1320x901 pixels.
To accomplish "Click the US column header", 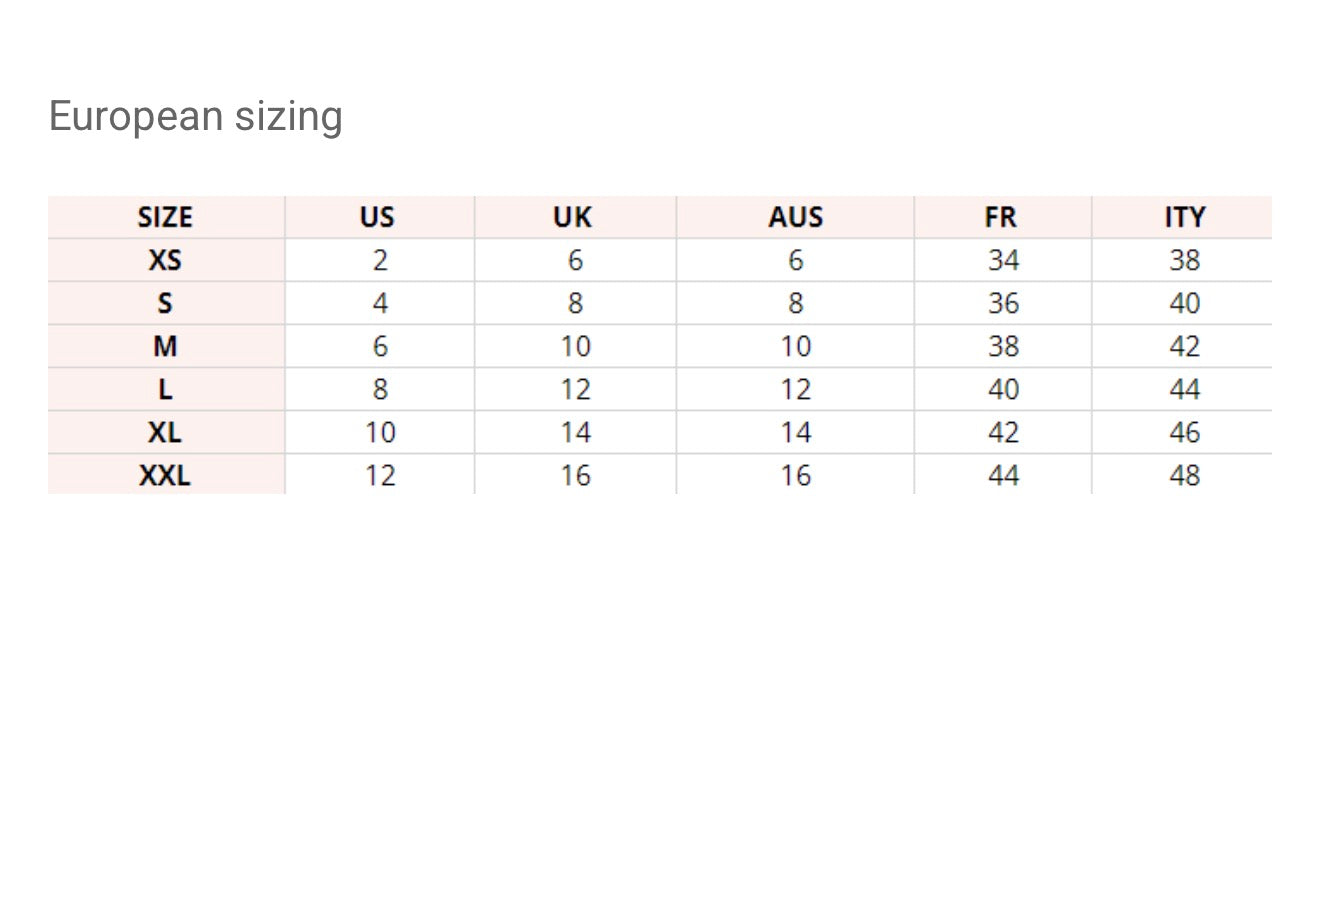I will point(377,217).
